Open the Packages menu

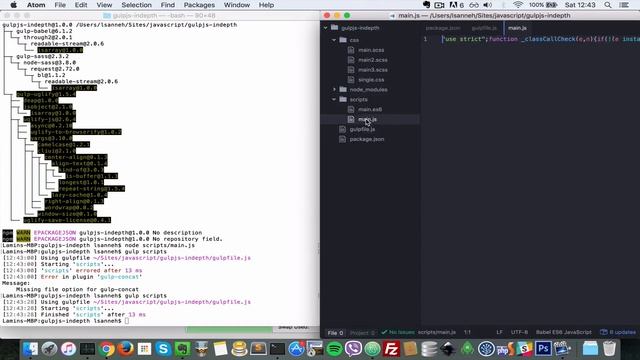point(199,5)
